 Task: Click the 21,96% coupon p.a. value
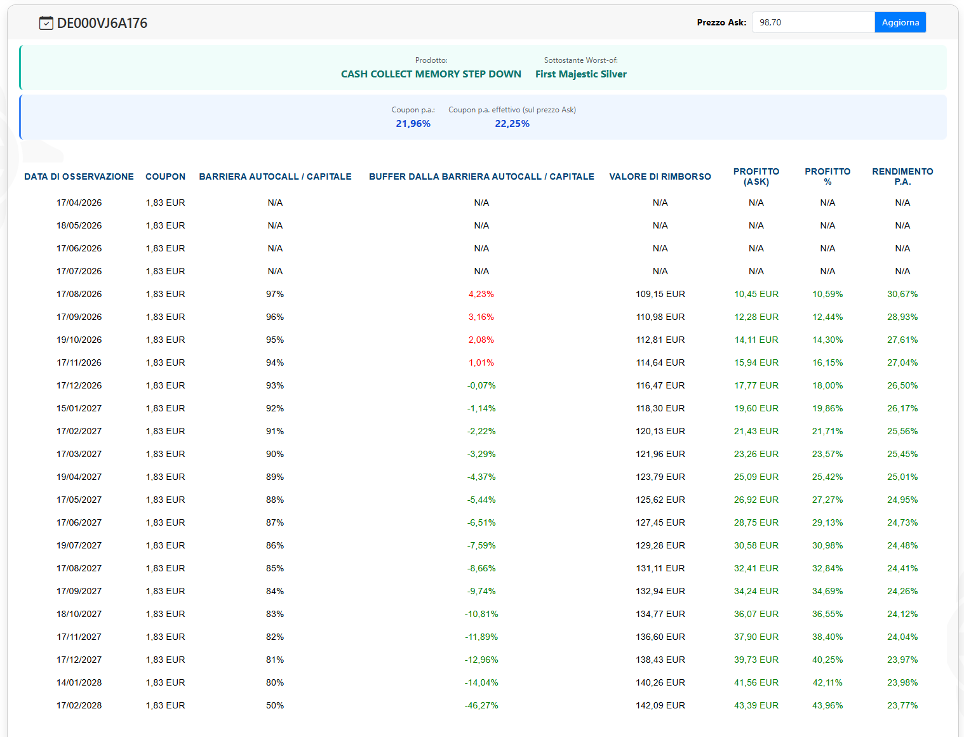tap(413, 124)
